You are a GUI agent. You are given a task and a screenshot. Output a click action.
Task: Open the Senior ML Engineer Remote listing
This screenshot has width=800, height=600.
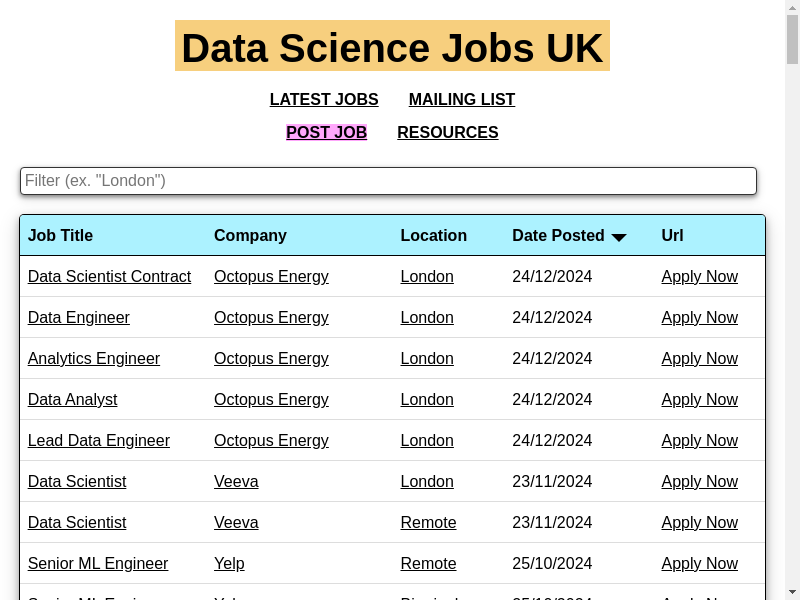(98, 564)
